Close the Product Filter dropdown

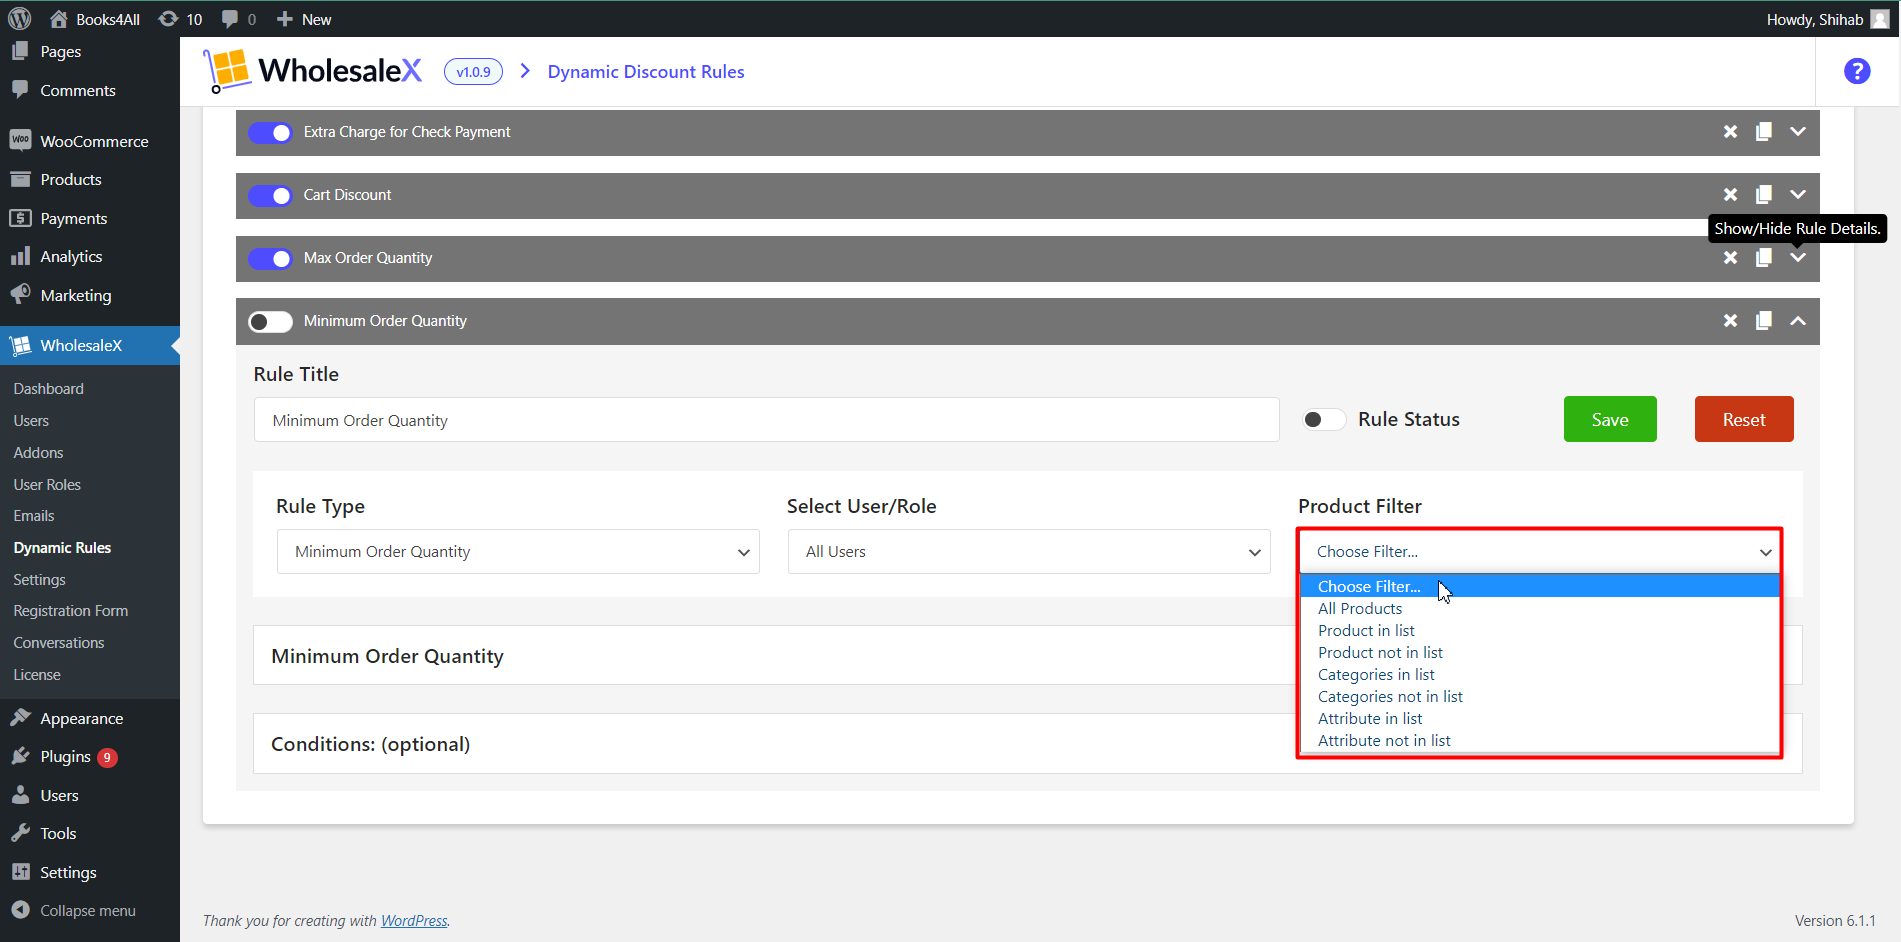[1540, 552]
